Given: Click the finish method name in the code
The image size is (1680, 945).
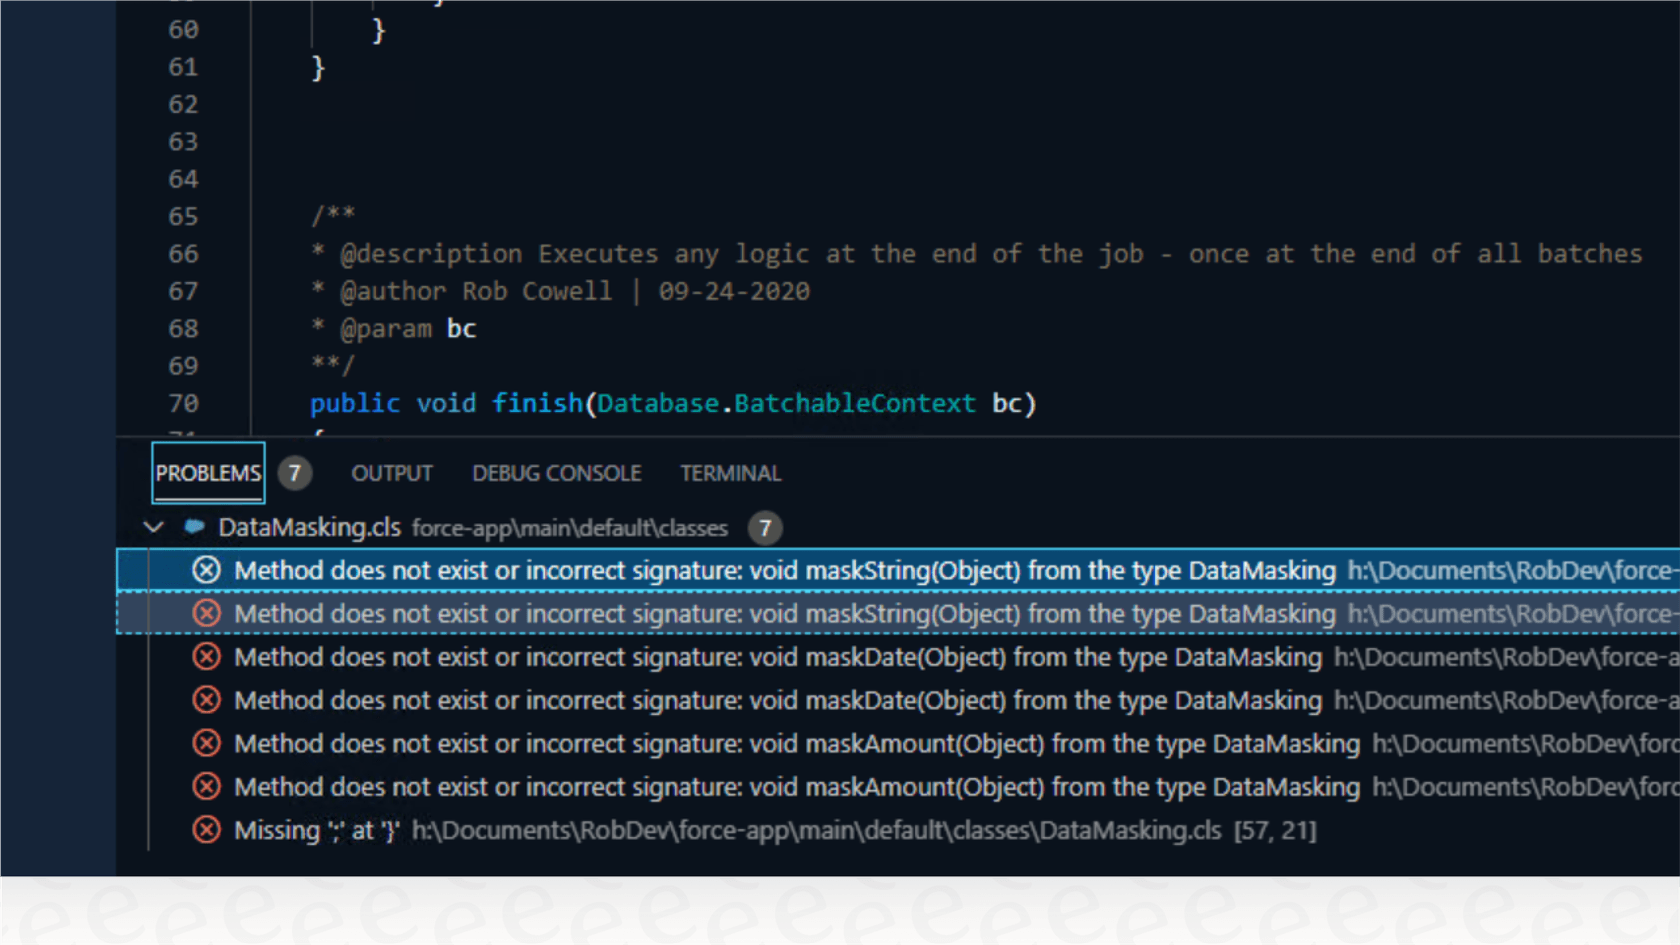Looking at the screenshot, I should (537, 403).
